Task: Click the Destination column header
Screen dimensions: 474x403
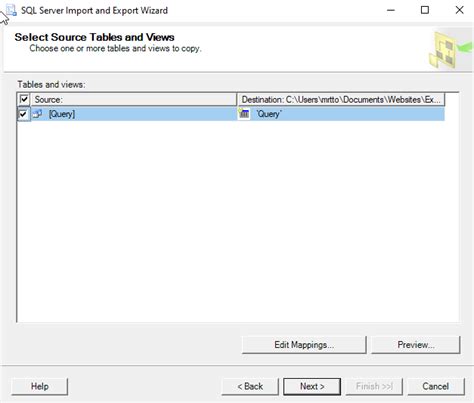Action: click(341, 99)
